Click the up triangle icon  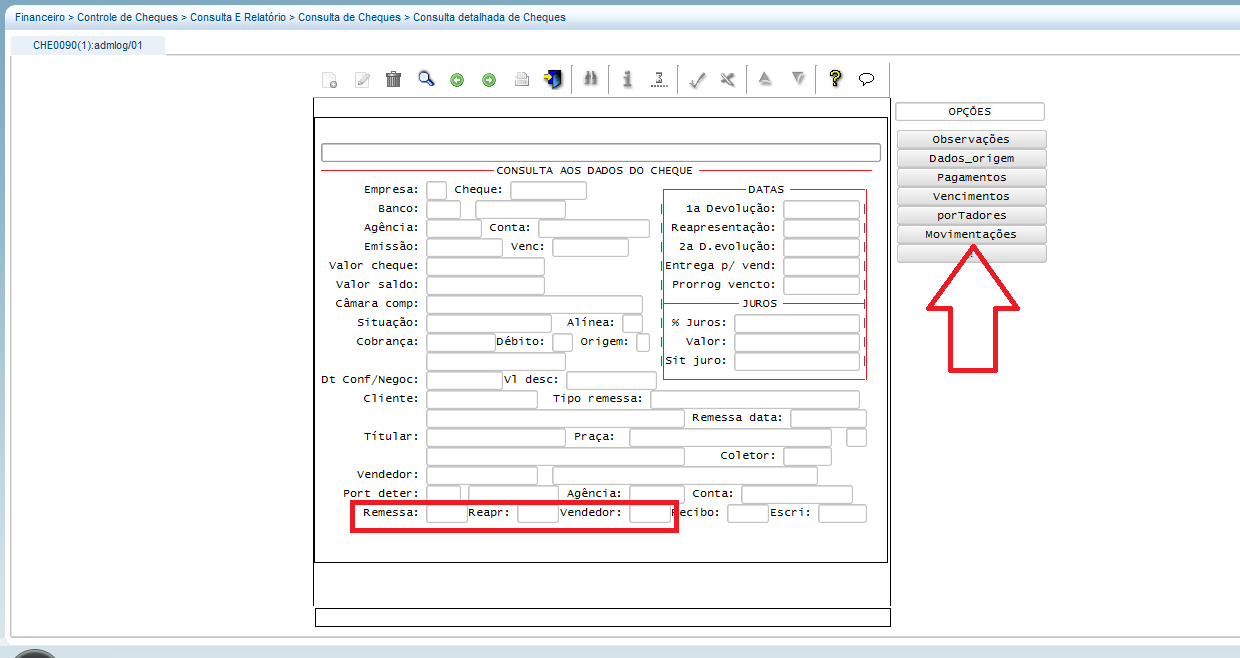(765, 79)
